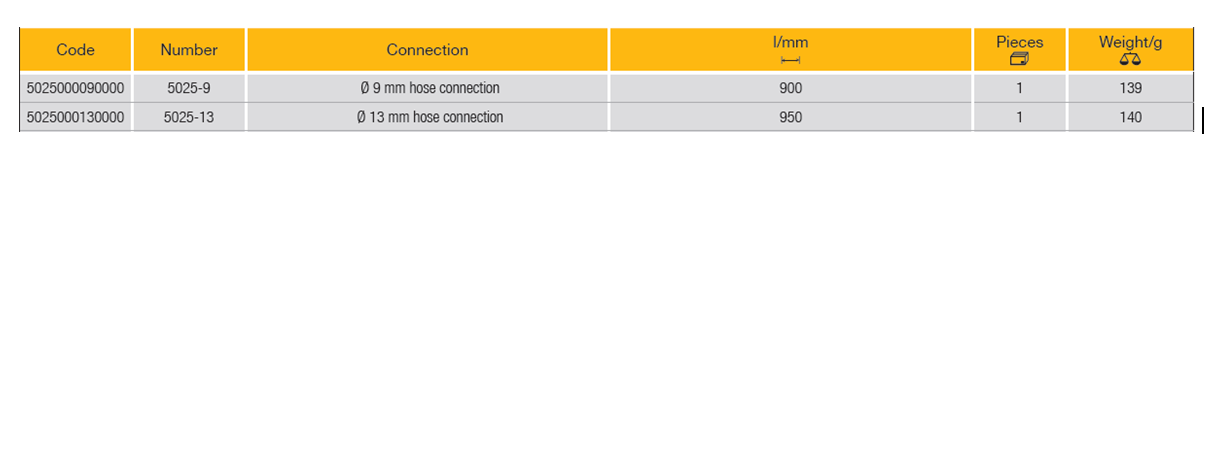Select the Code column header
The image size is (1224, 459).
[x=76, y=50]
